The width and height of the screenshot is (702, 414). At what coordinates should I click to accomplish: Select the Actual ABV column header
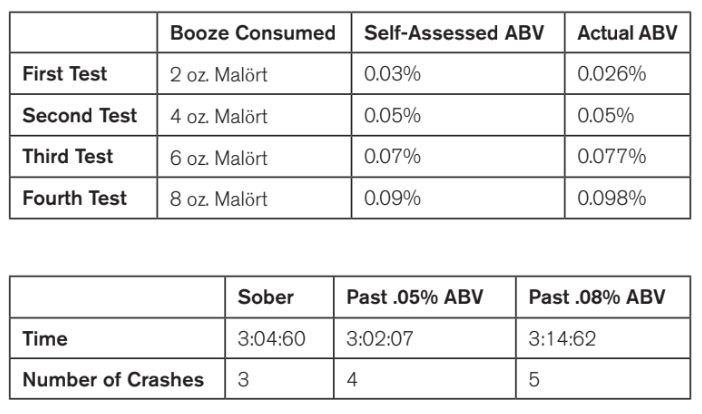point(627,33)
